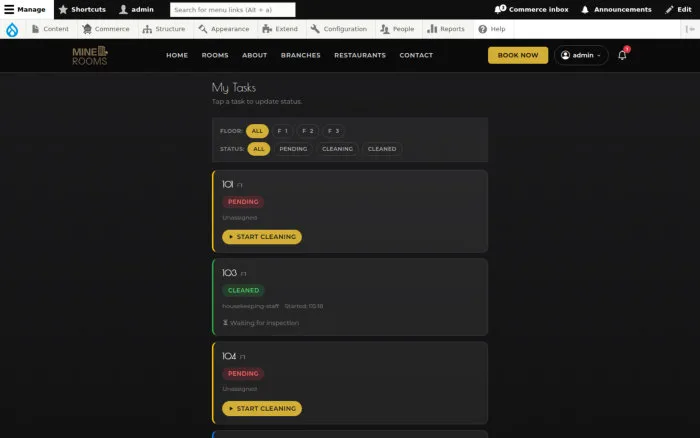Click the room 103 title
The width and height of the screenshot is (700, 438).
click(x=229, y=272)
